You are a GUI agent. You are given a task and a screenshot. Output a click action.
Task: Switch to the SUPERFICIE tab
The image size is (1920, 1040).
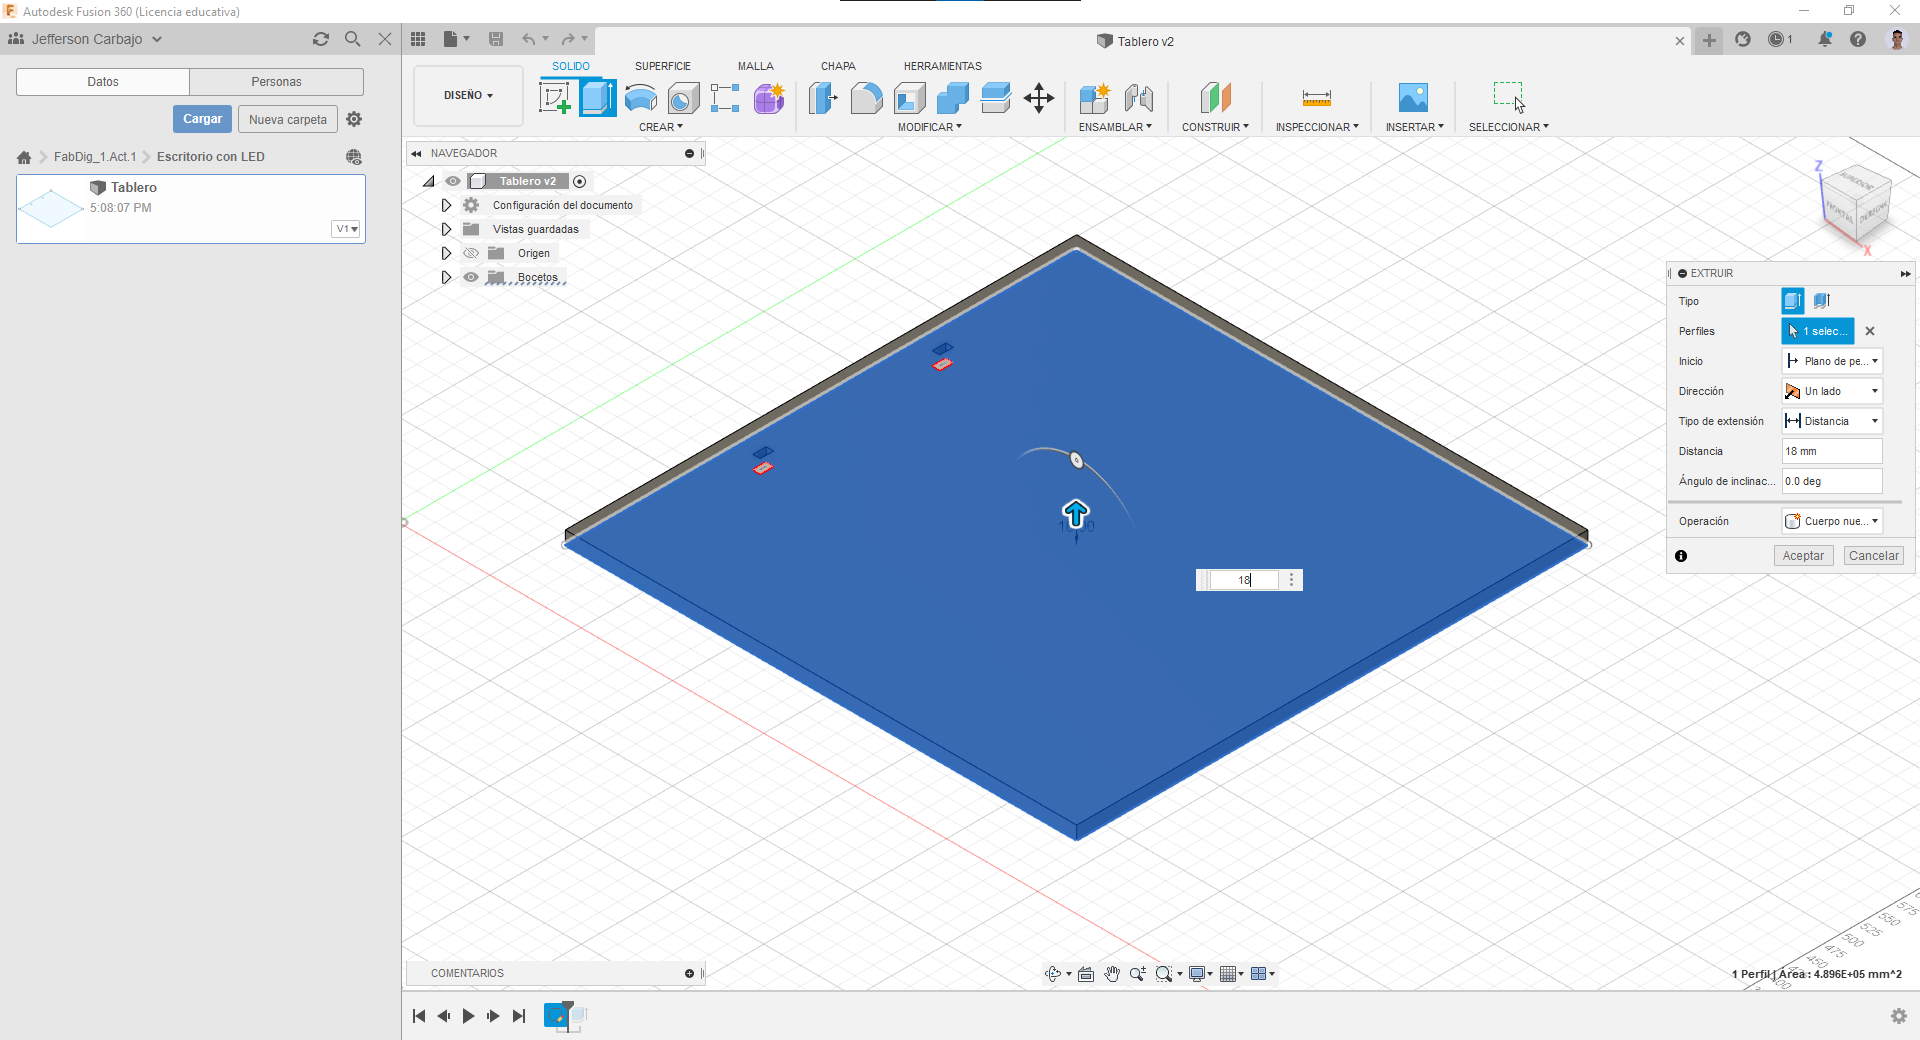click(662, 66)
